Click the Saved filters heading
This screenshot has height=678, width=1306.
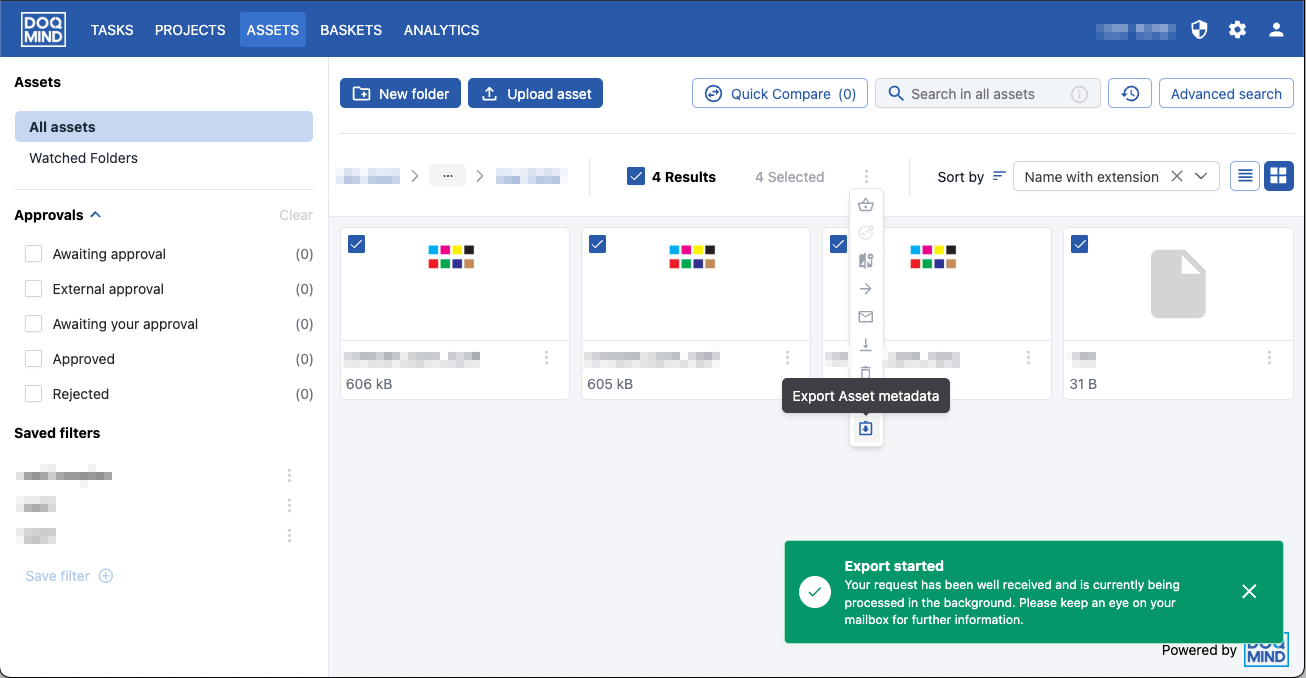click(57, 433)
